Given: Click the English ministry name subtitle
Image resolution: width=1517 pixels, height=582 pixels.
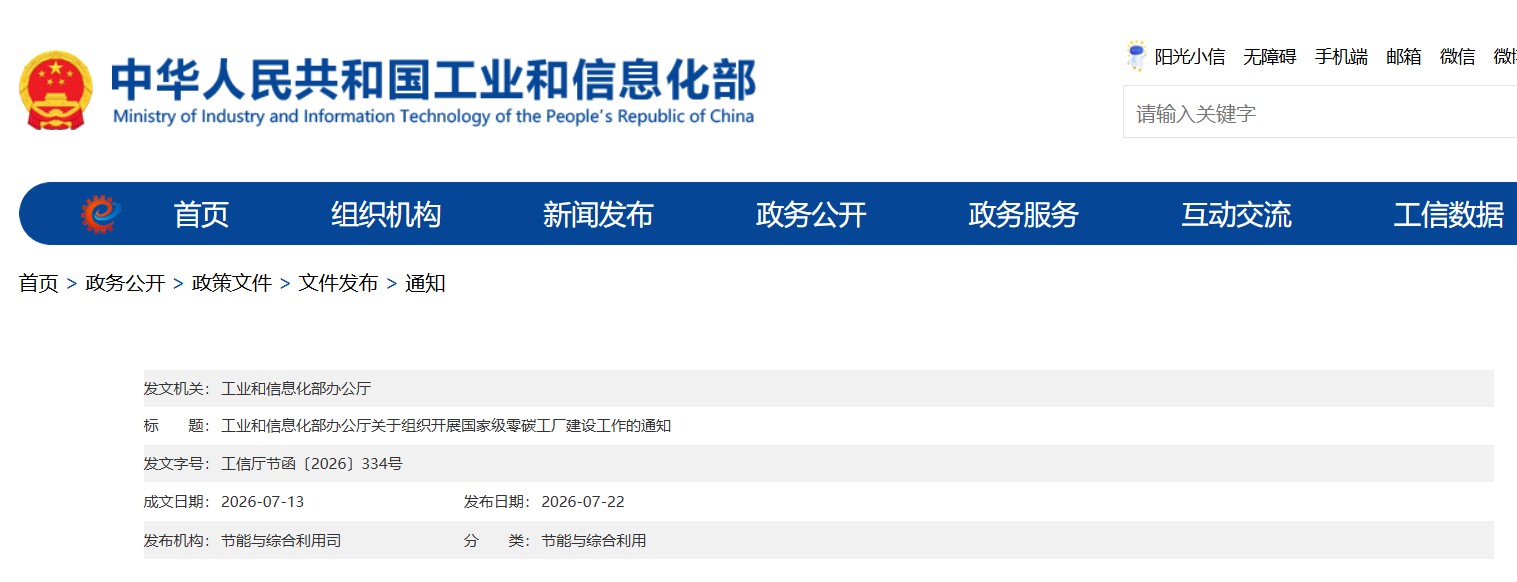Looking at the screenshot, I should pyautogui.click(x=433, y=116).
